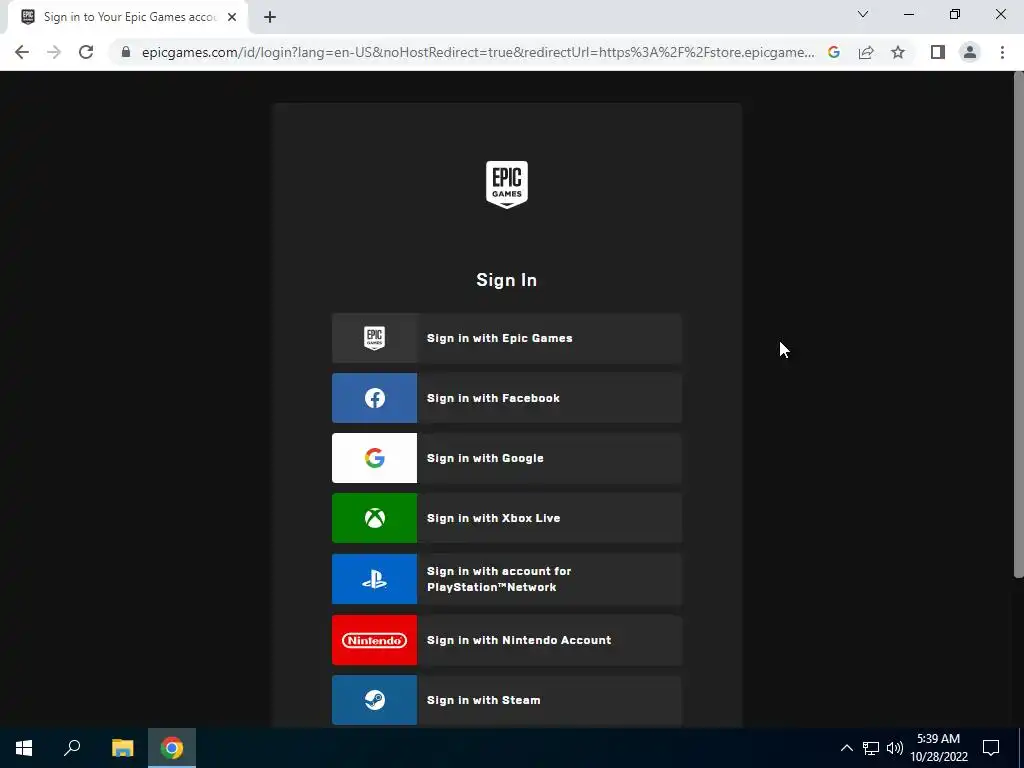
Task: Sign in with Xbox Live
Action: coord(507,519)
